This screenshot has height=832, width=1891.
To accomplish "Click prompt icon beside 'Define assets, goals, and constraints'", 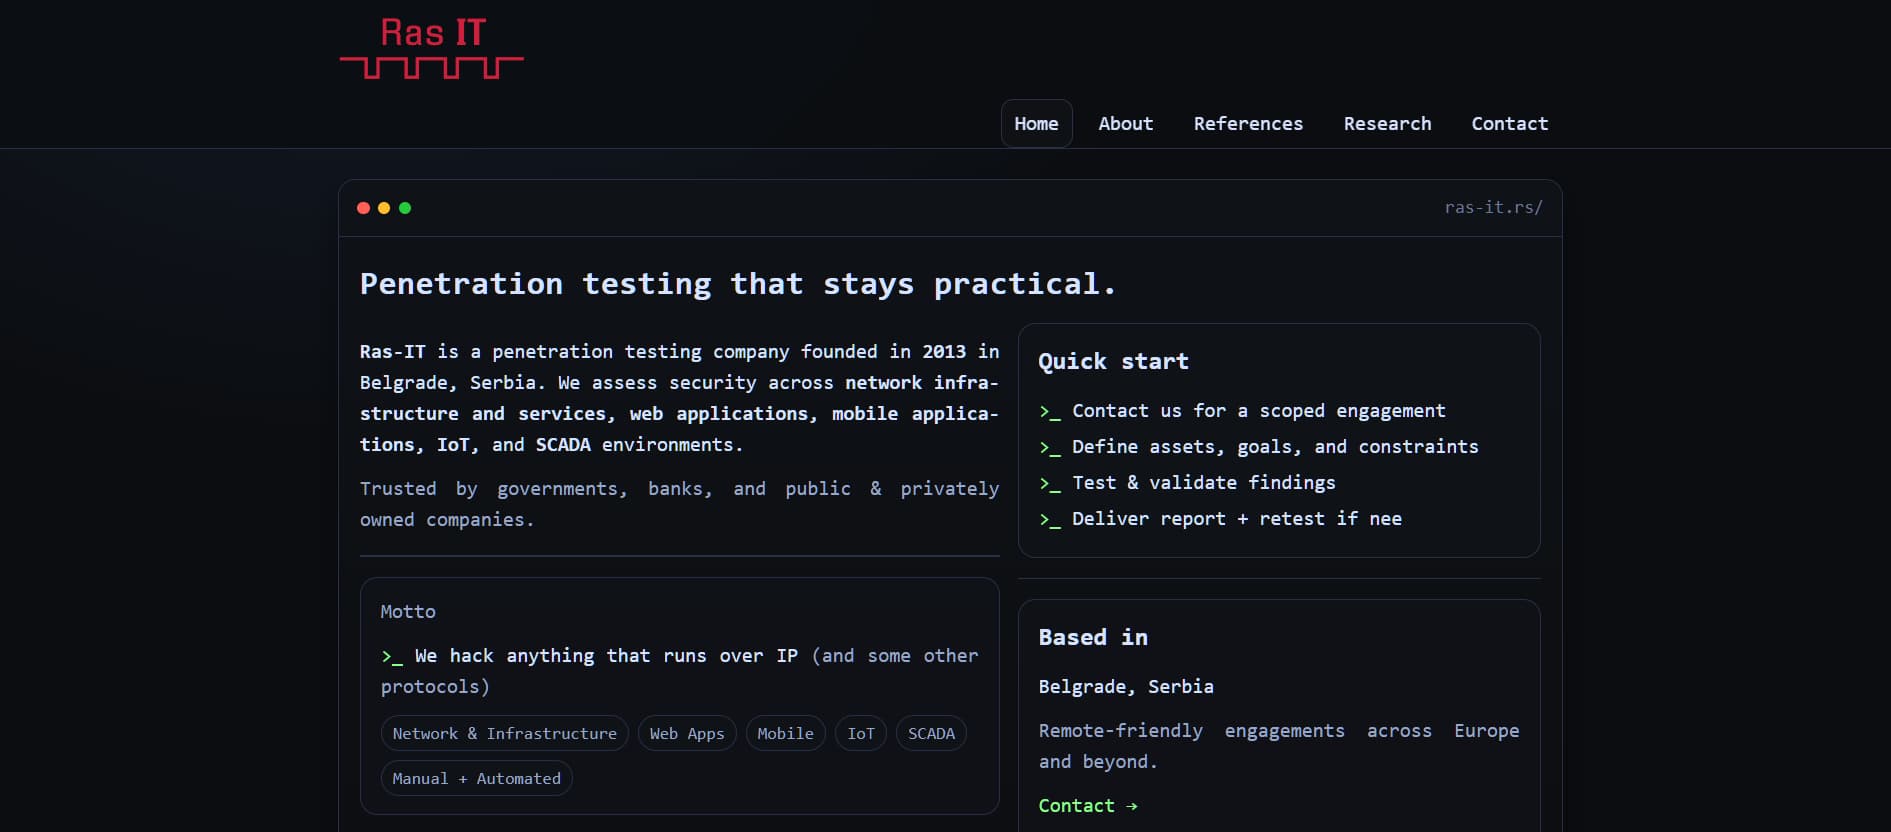I will [1050, 448].
